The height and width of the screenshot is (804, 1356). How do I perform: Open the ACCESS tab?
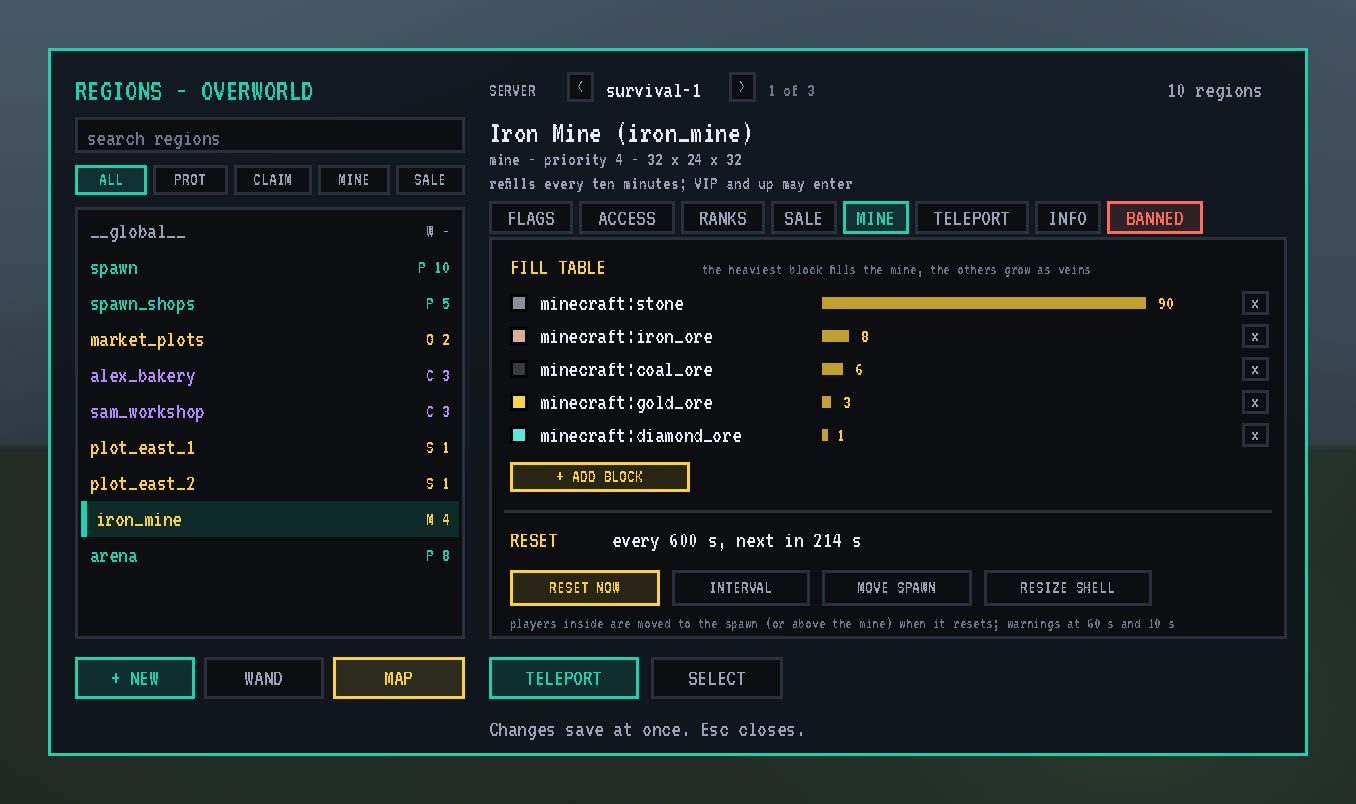pos(627,218)
